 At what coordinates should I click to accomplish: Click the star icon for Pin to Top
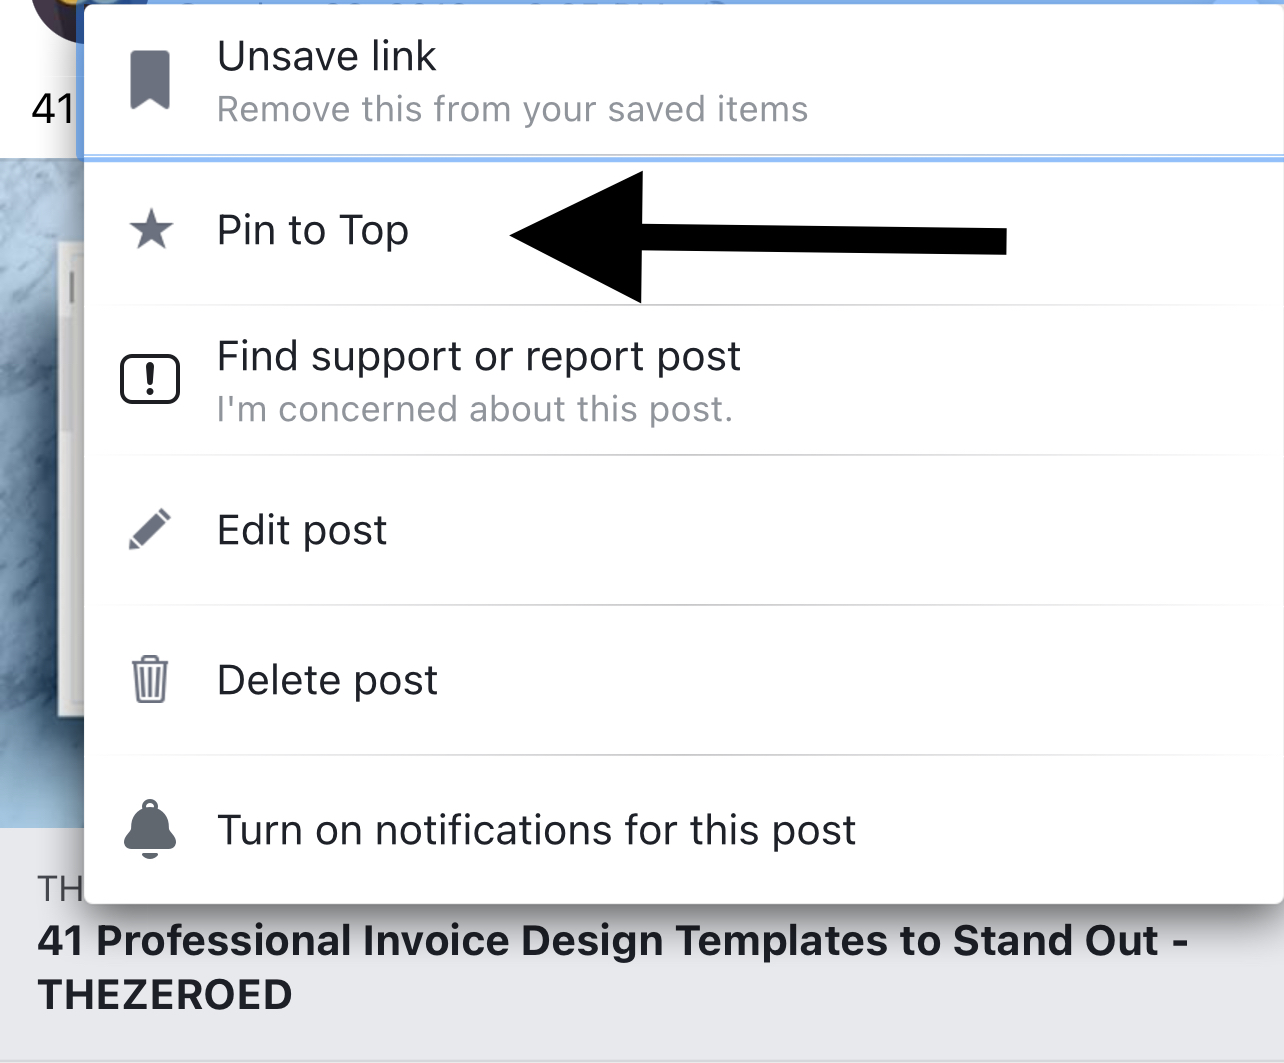coord(151,231)
